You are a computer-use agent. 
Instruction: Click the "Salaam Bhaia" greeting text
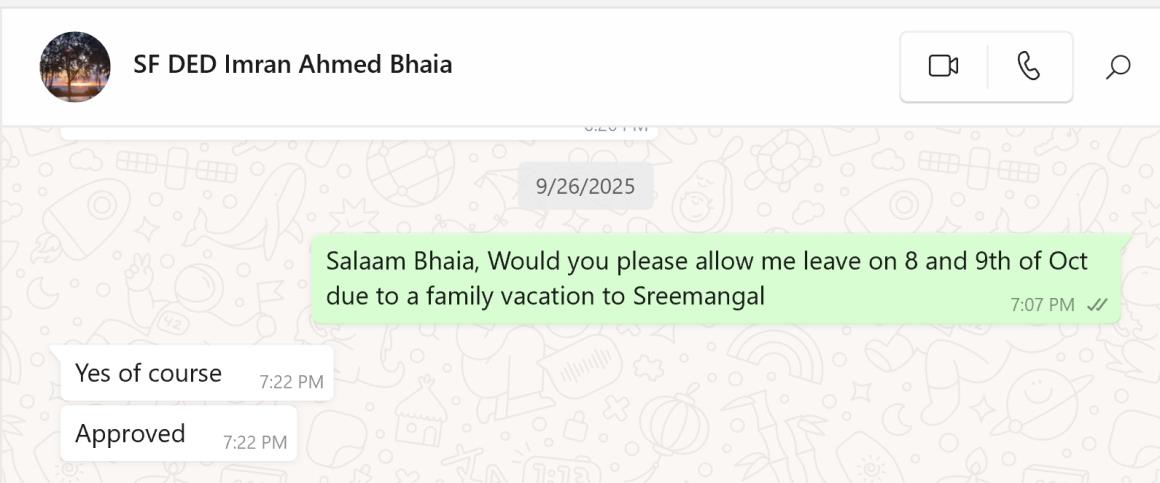[x=400, y=262]
